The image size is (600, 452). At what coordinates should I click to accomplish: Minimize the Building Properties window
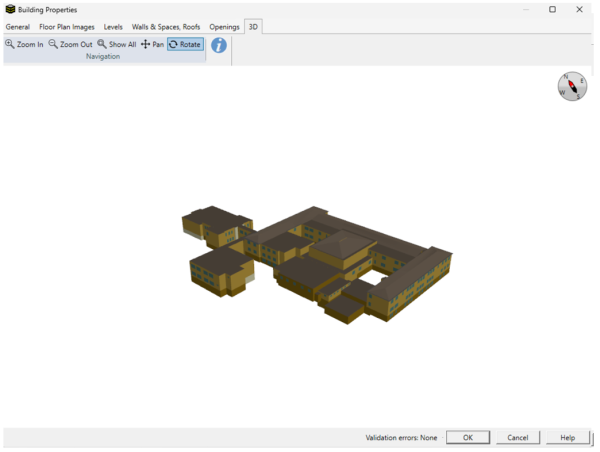tap(526, 9)
